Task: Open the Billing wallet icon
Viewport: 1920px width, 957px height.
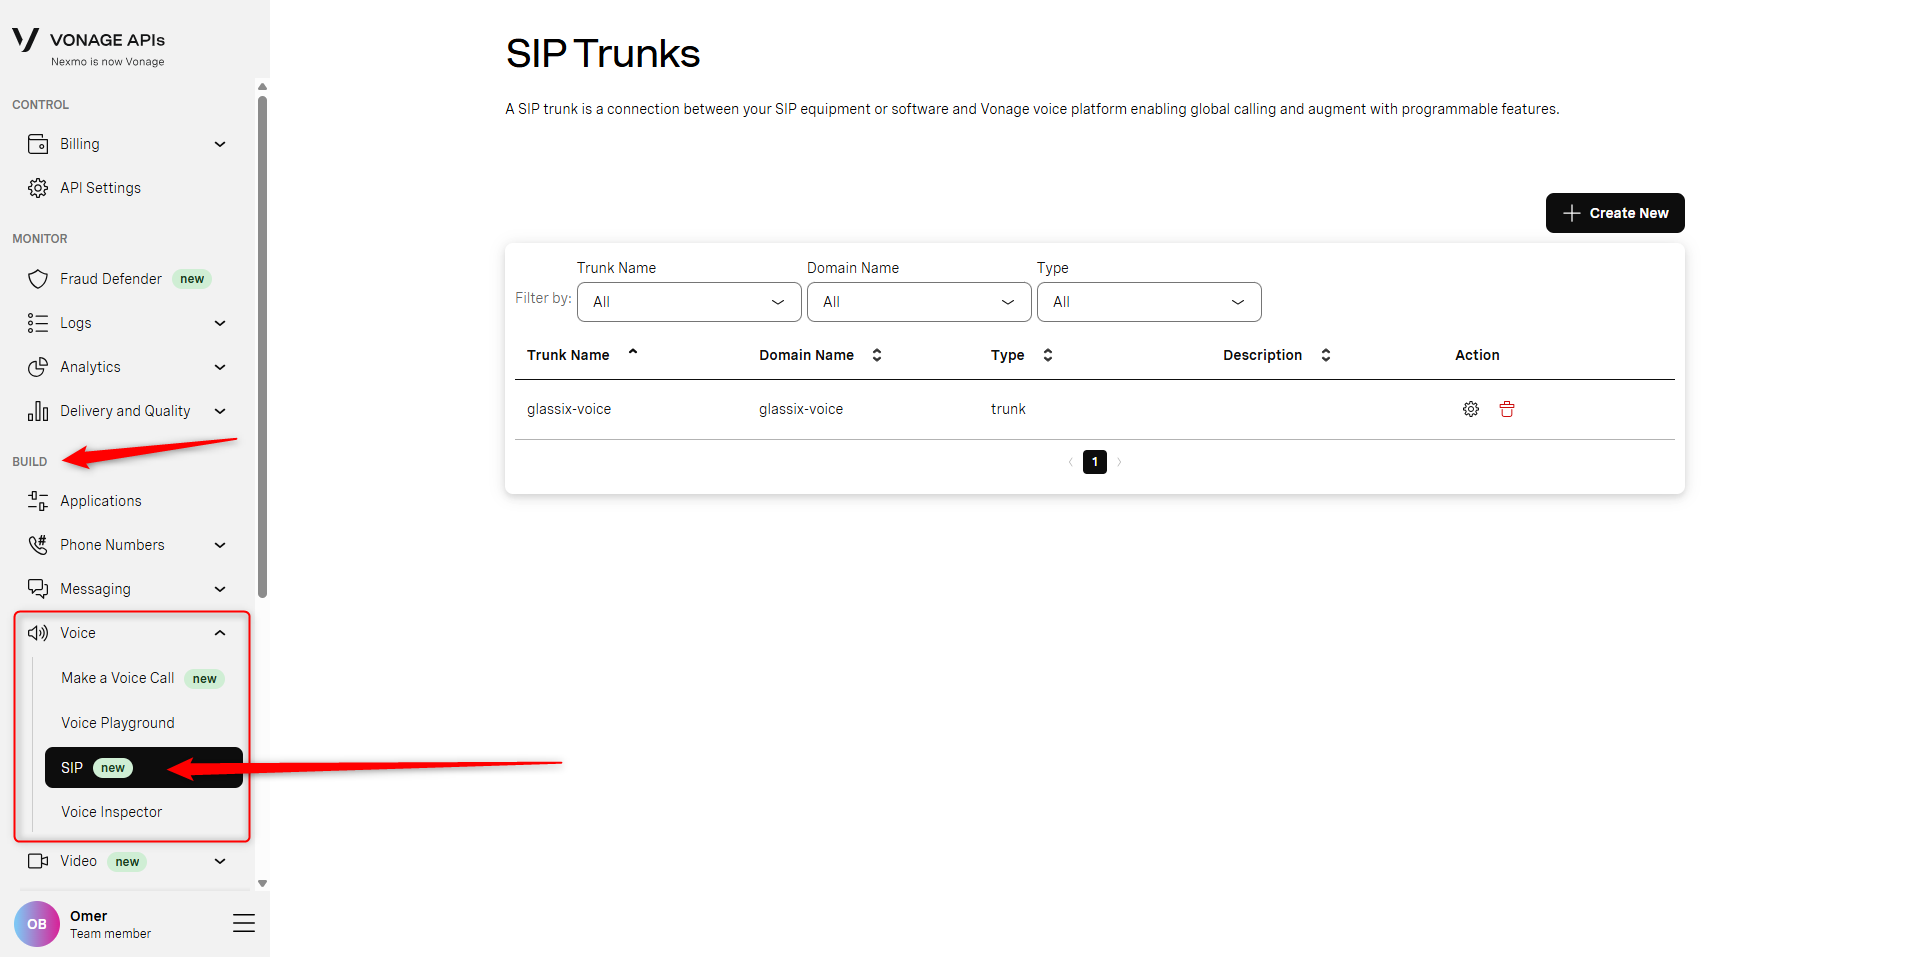Action: pos(38,144)
